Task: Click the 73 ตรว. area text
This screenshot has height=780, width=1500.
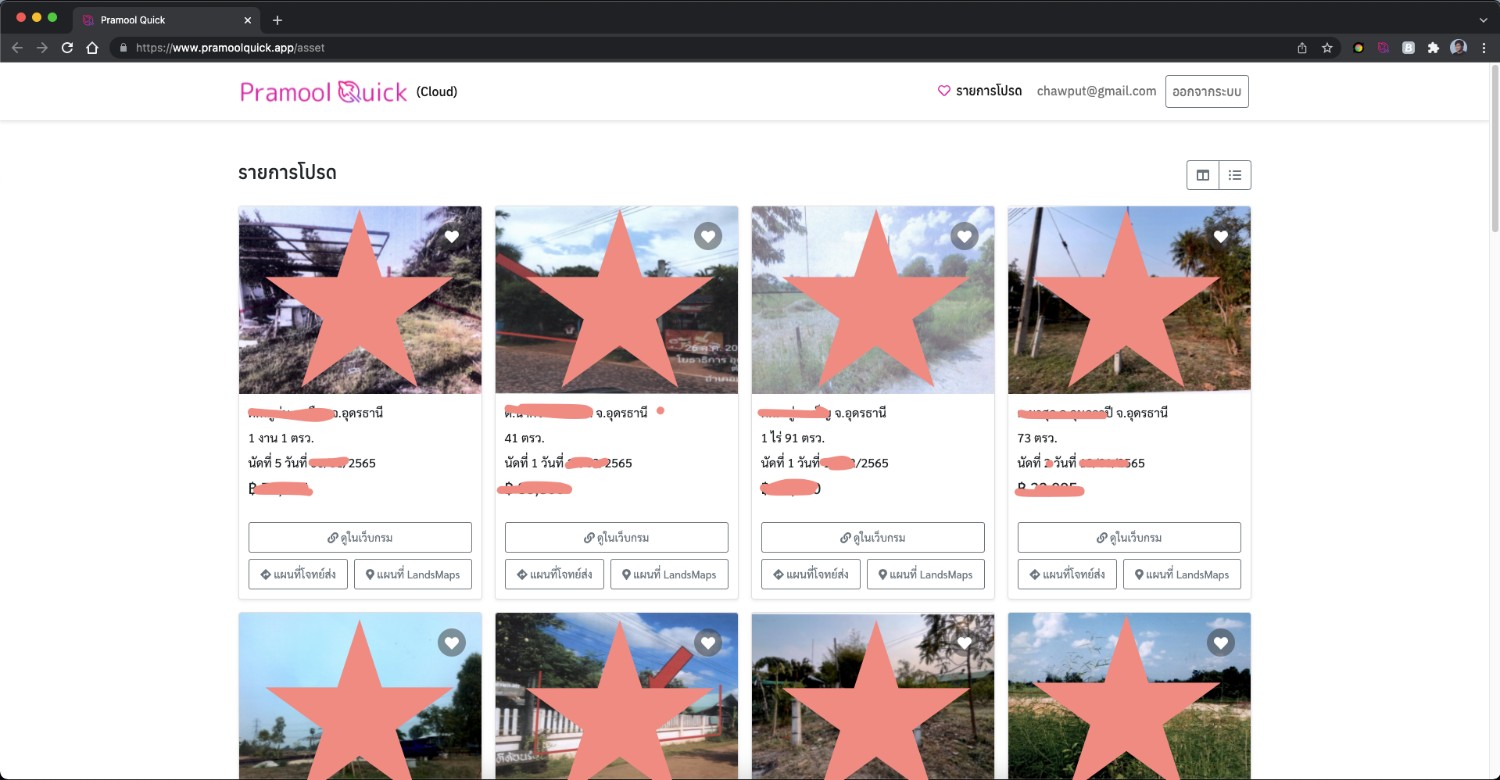Action: (1037, 438)
